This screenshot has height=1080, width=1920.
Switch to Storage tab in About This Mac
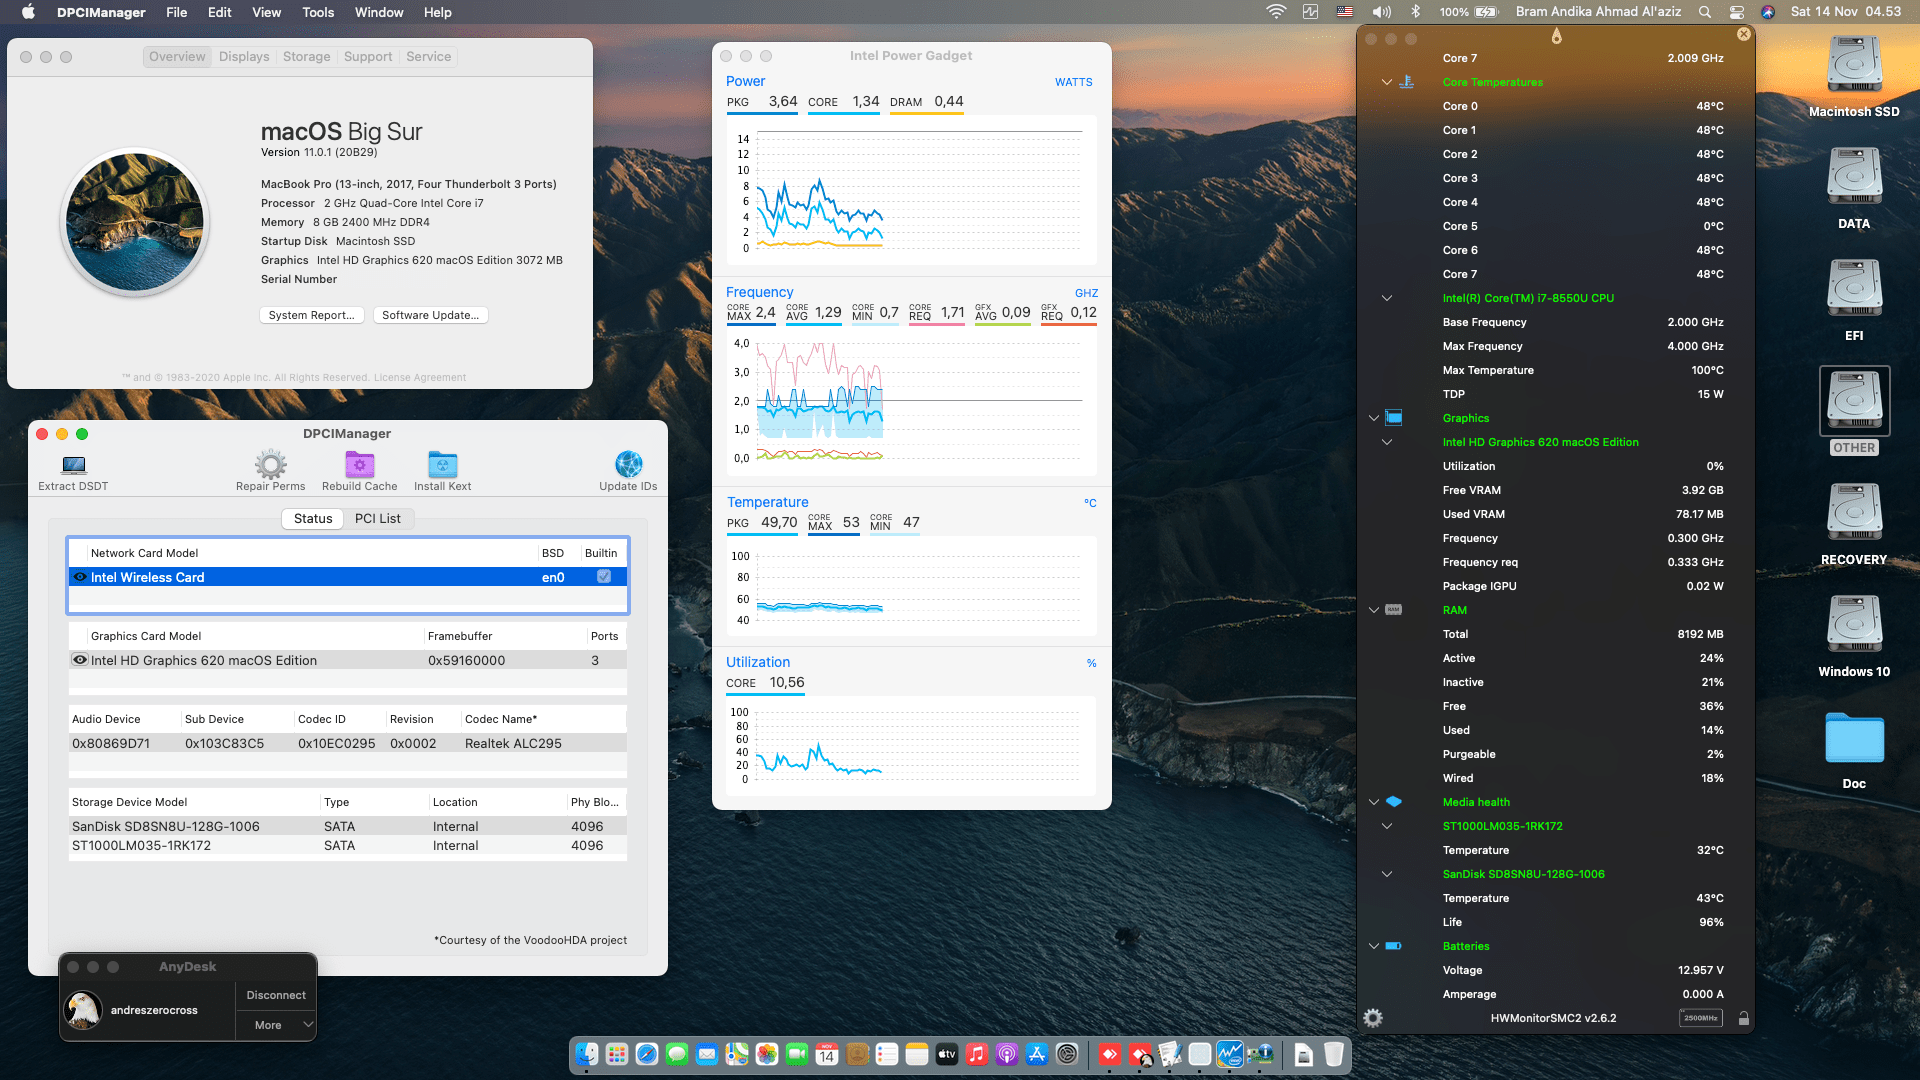306,56
